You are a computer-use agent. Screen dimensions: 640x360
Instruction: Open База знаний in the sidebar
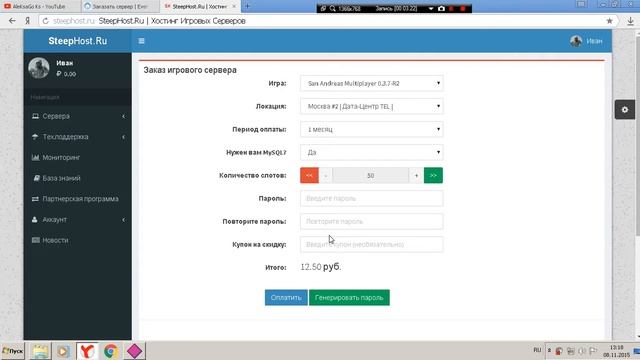click(x=78, y=178)
